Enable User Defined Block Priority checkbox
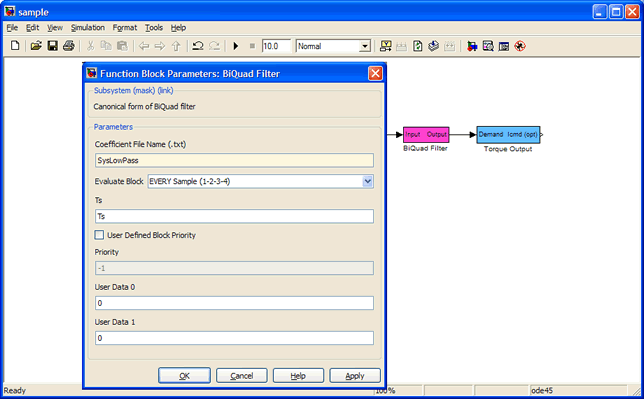Viewport: 644px width, 399px height. point(99,235)
